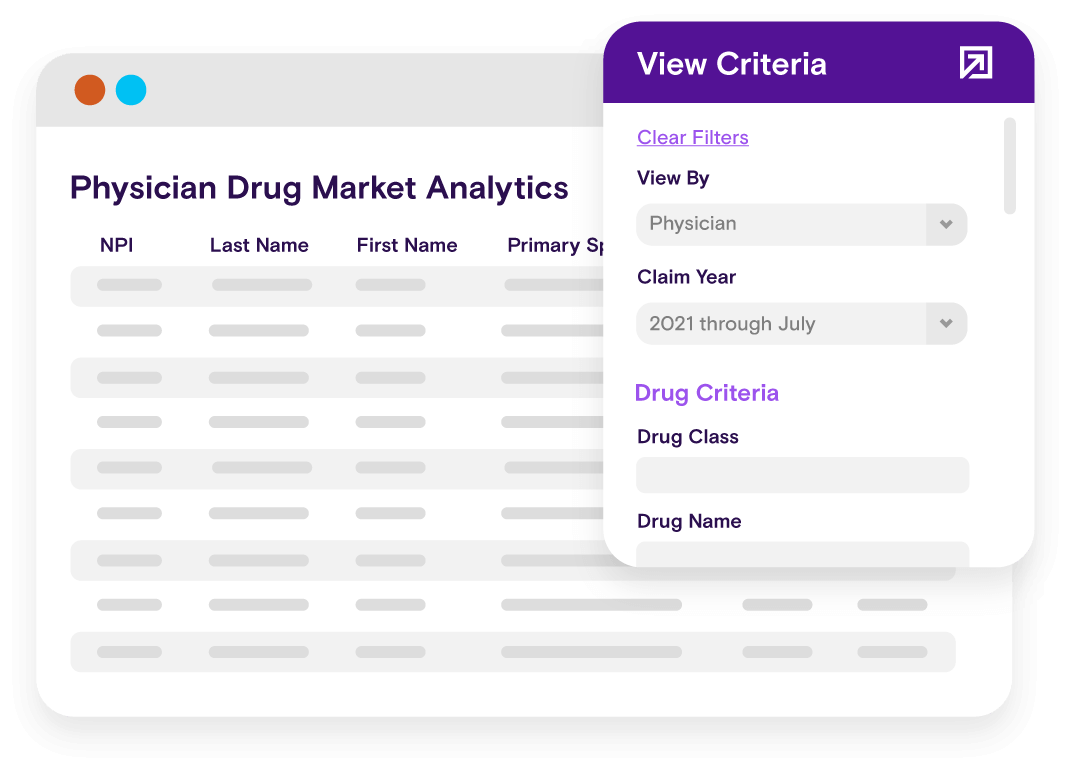Click the Drug Name input field
This screenshot has width=1080, height=774.
802,554
